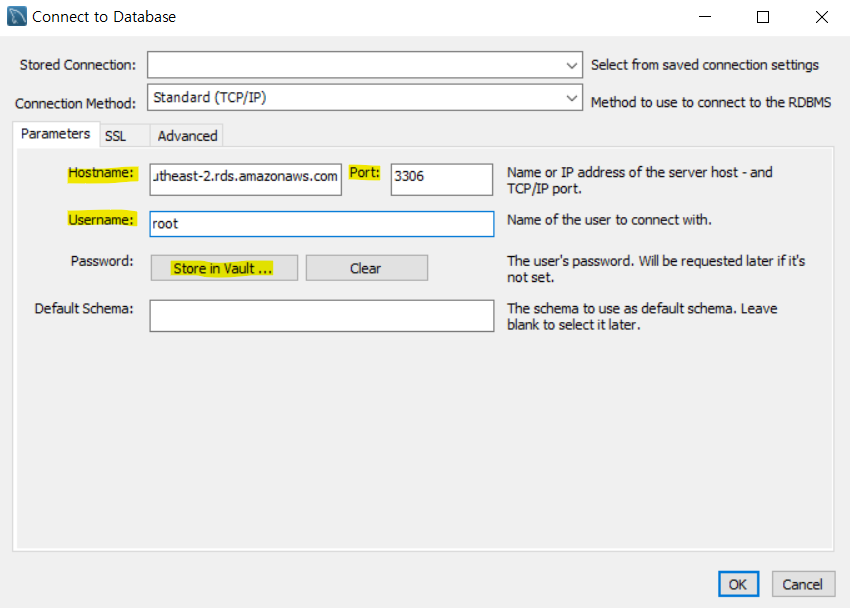Image resolution: width=850 pixels, height=608 pixels.
Task: Minimize the Connect to Database window
Action: [x=705, y=17]
